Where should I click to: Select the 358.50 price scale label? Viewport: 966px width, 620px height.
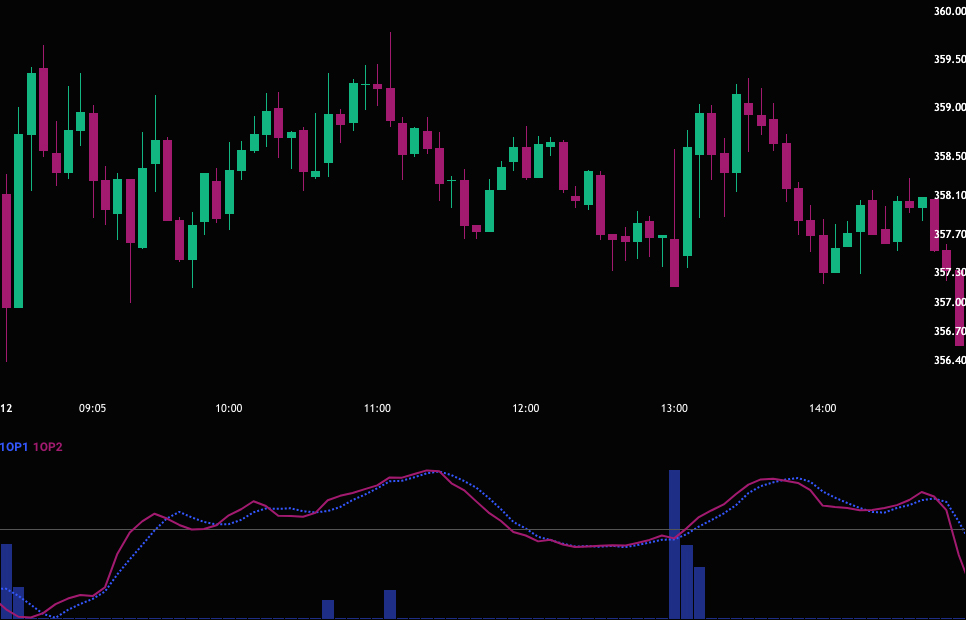coord(949,157)
